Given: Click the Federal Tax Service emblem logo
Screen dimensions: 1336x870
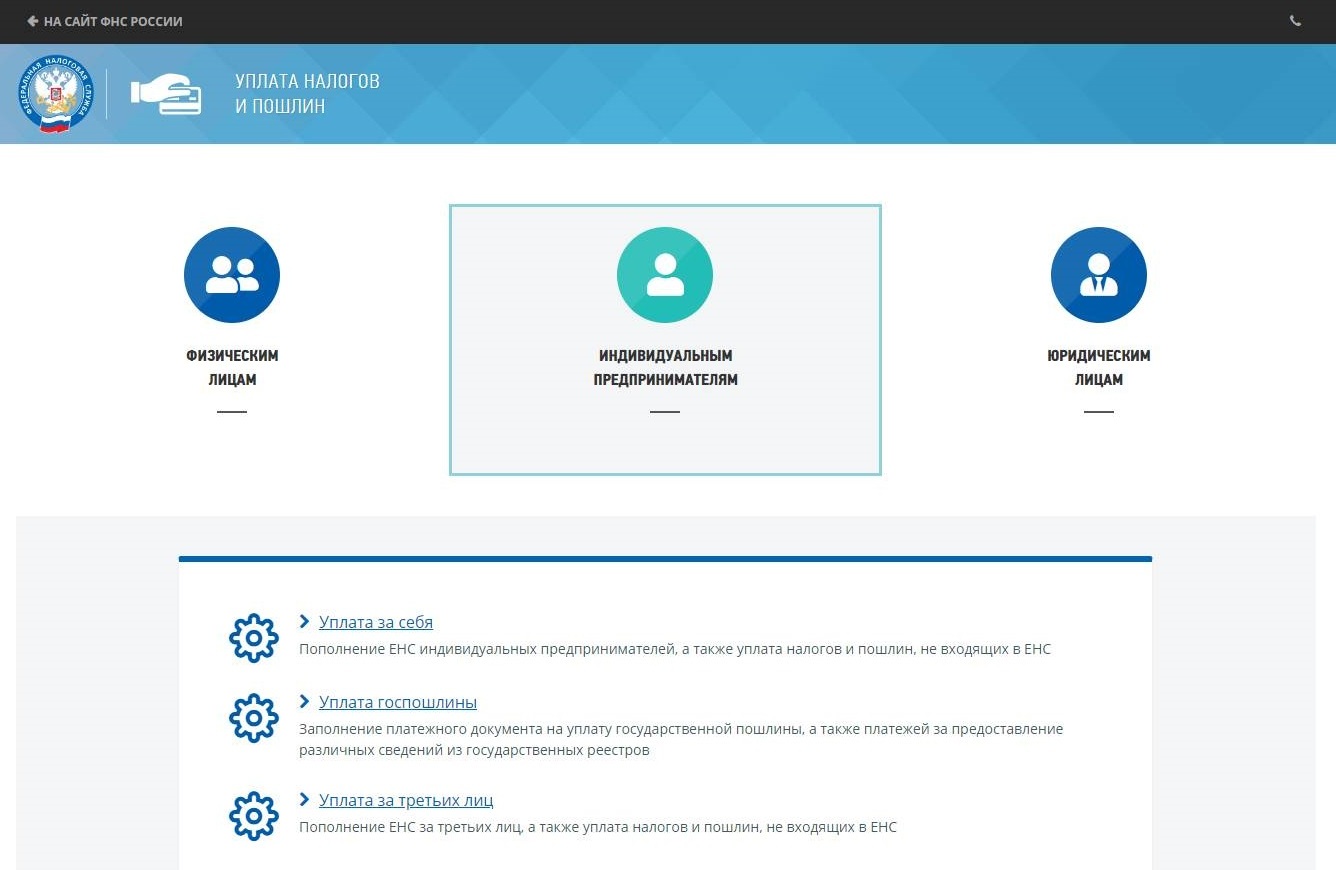Looking at the screenshot, I should (55, 94).
